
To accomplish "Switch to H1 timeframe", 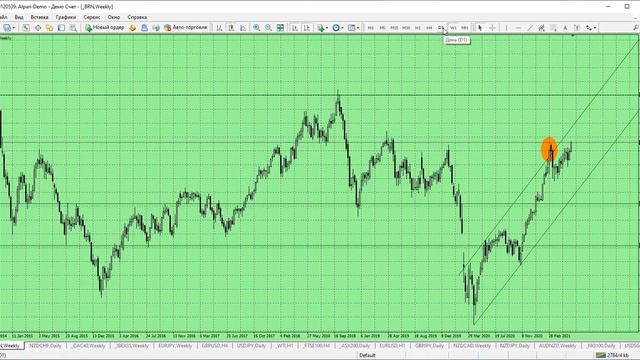I will coord(418,28).
